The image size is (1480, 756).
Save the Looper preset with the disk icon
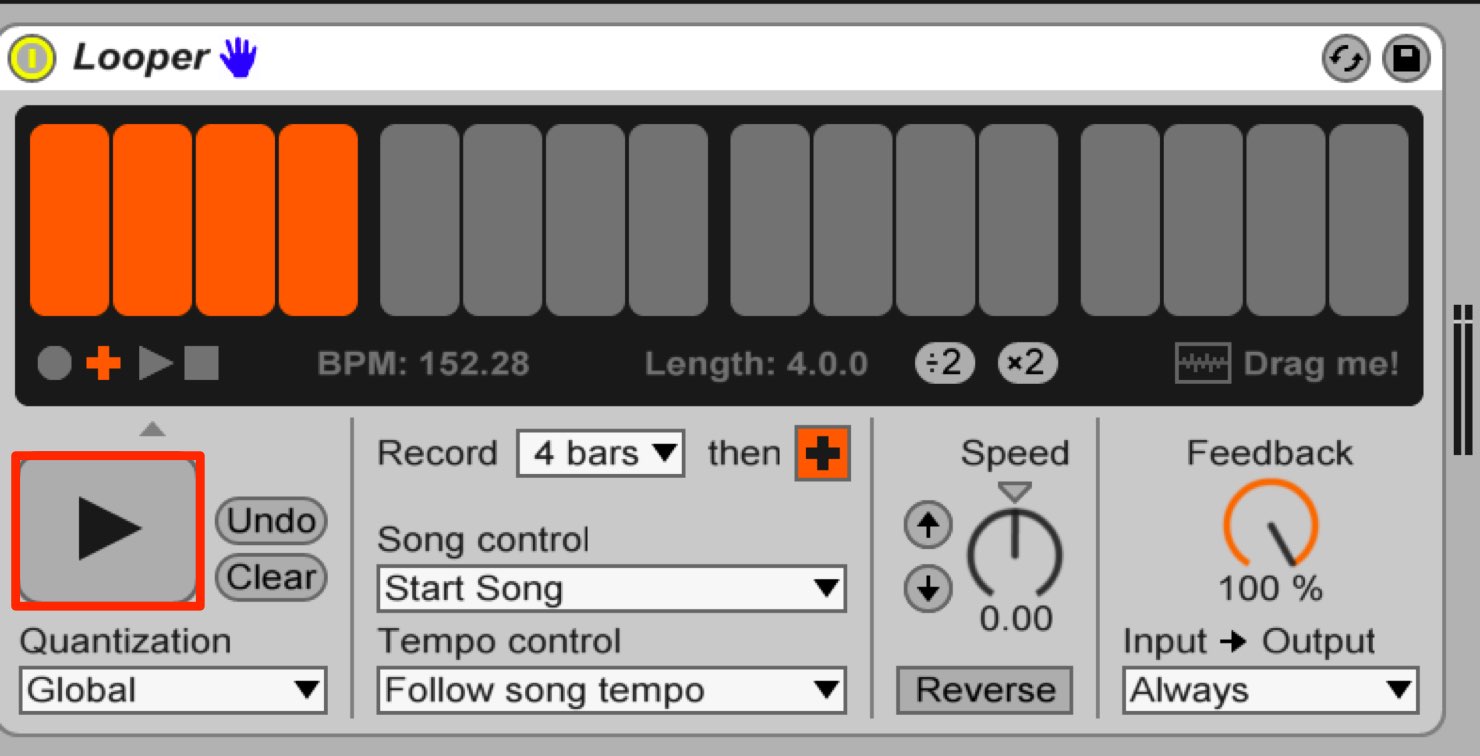coord(1406,59)
